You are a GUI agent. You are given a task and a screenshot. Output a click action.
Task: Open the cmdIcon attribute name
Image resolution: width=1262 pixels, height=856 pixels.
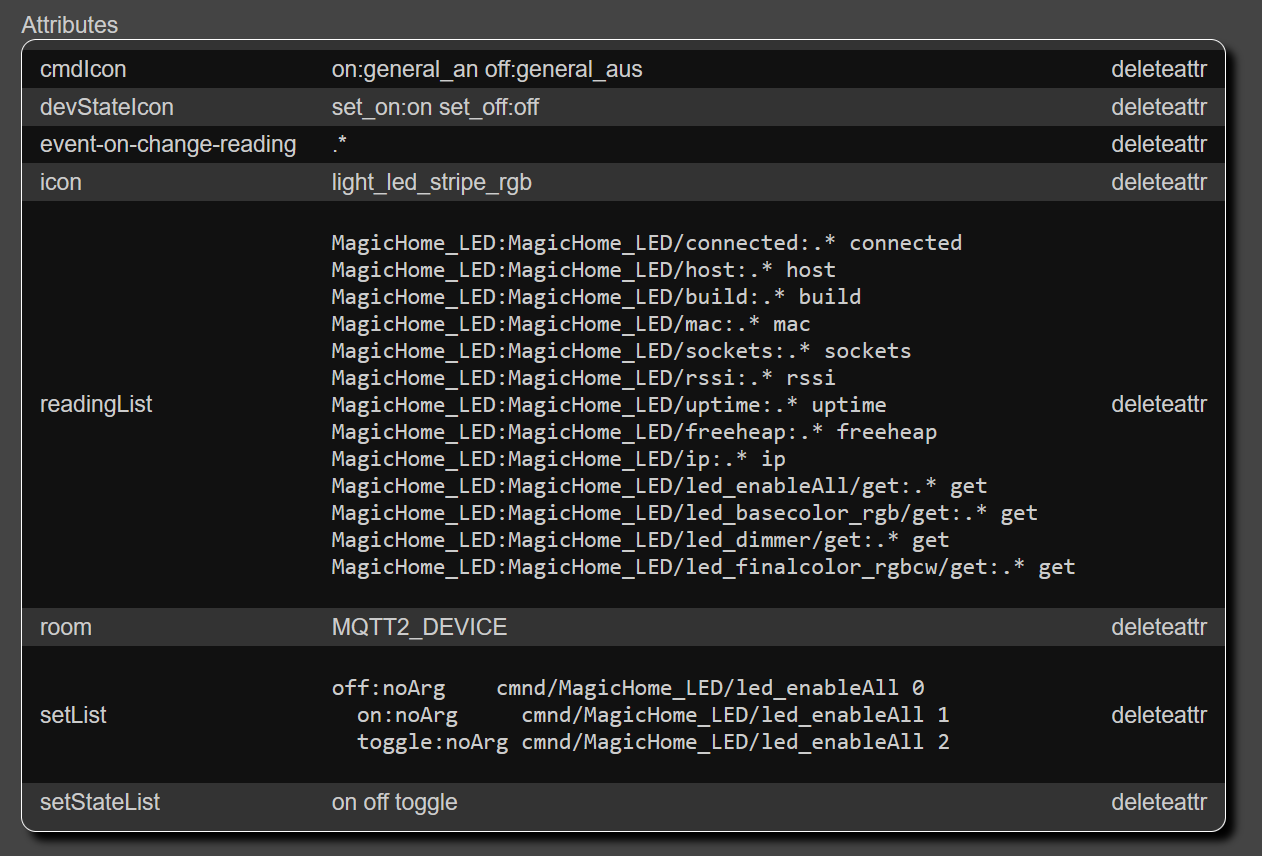click(83, 70)
